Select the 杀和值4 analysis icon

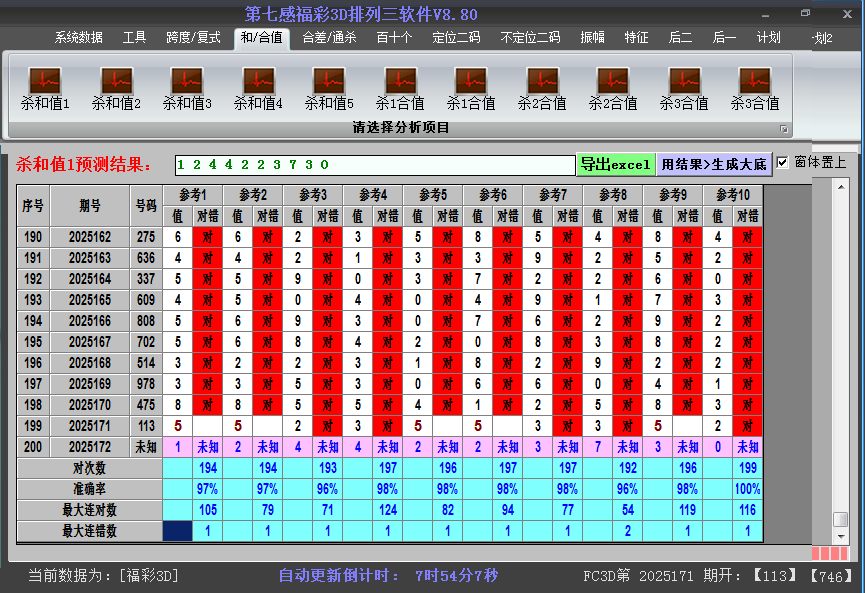pos(258,88)
